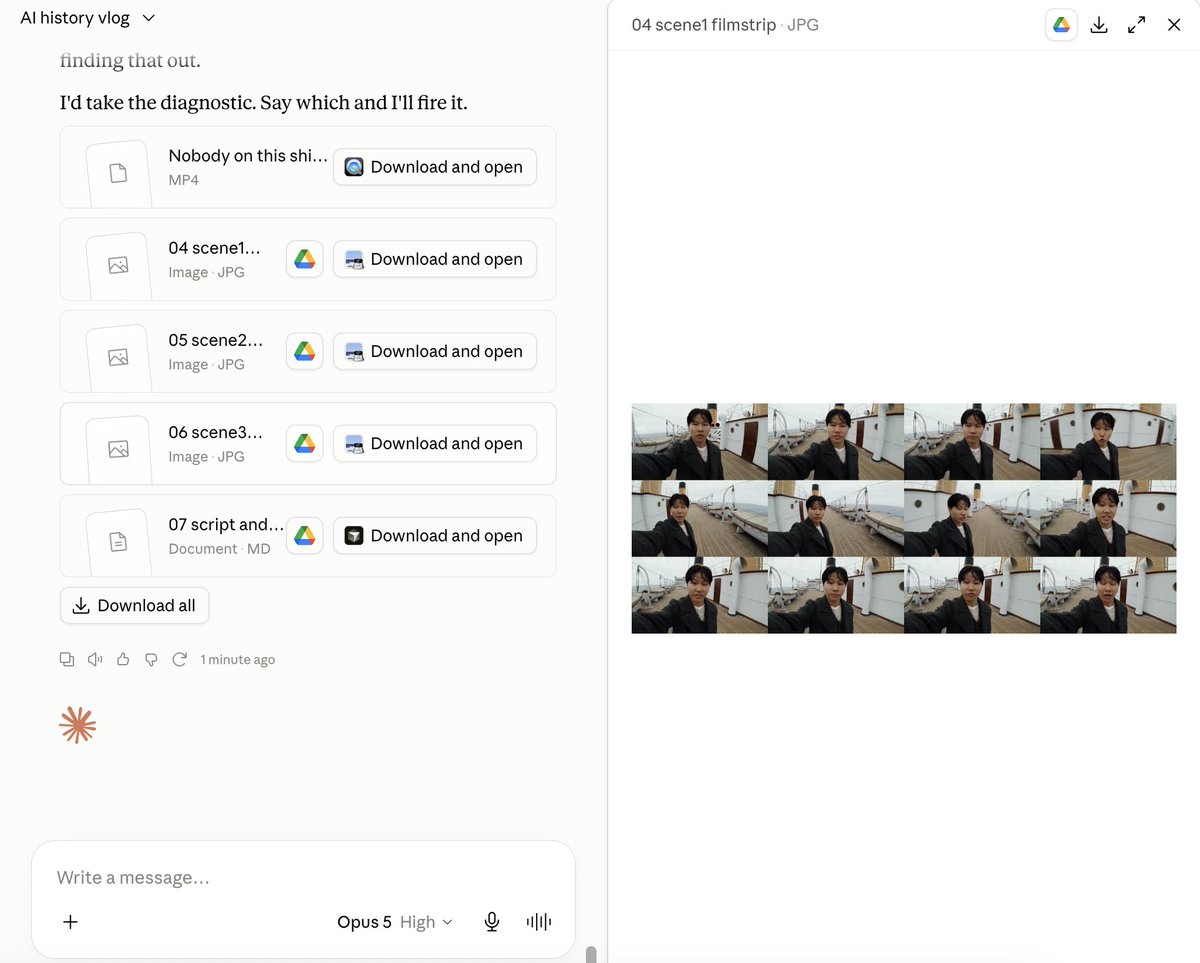This screenshot has height=963, width=1200.
Task: Download and open the MP4 file
Action: click(435, 167)
